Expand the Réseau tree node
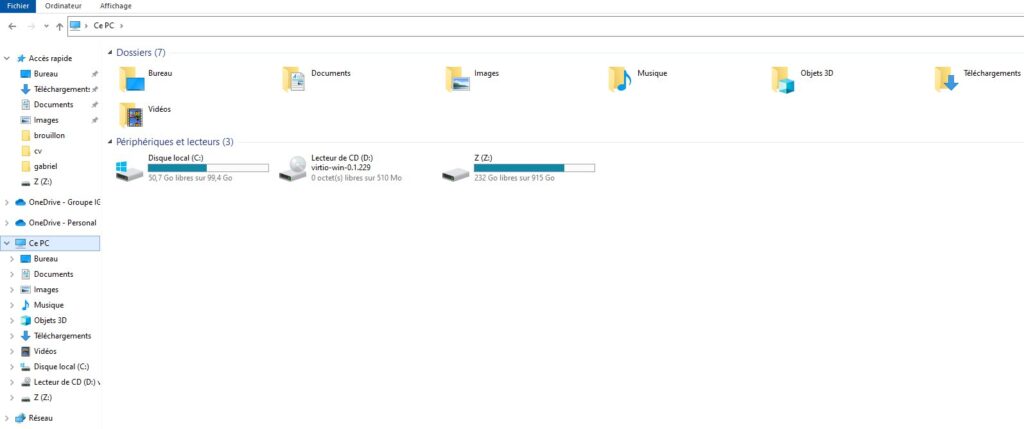 pyautogui.click(x=7, y=418)
